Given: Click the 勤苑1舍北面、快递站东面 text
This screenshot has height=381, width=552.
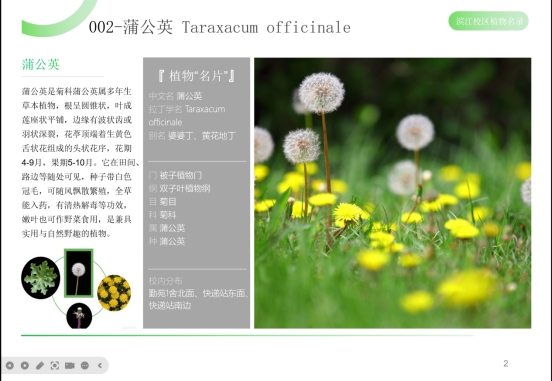Looking at the screenshot, I should 198,293.
